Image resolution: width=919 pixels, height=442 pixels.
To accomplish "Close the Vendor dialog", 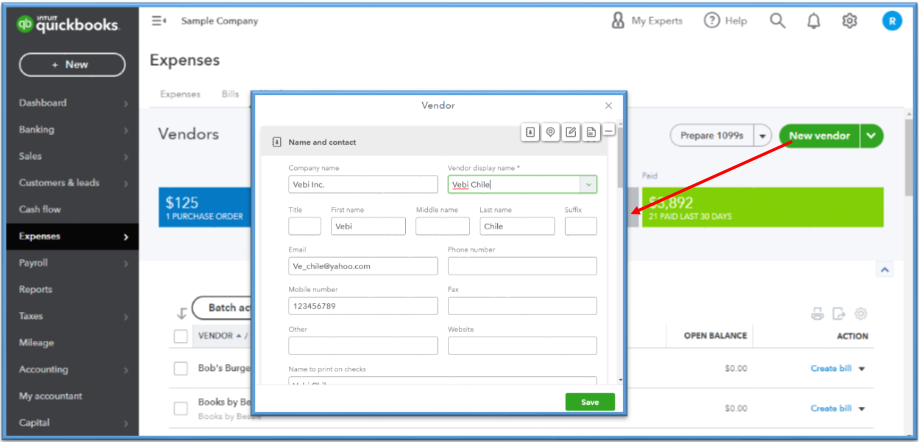I will coord(608,106).
